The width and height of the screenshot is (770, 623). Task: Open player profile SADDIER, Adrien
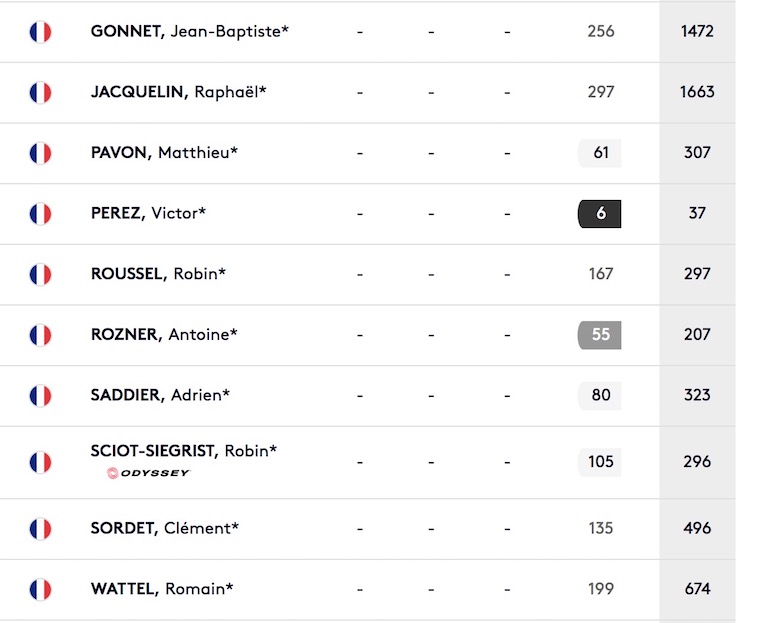160,395
